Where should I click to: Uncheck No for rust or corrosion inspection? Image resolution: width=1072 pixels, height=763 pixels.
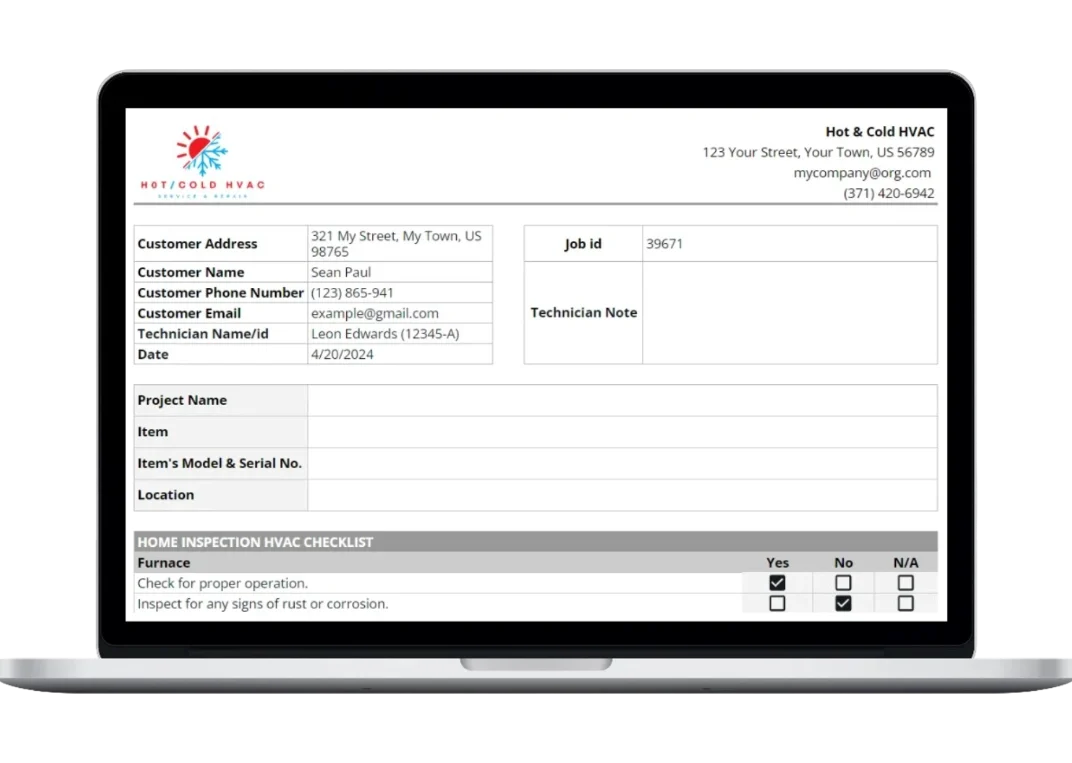tap(843, 604)
